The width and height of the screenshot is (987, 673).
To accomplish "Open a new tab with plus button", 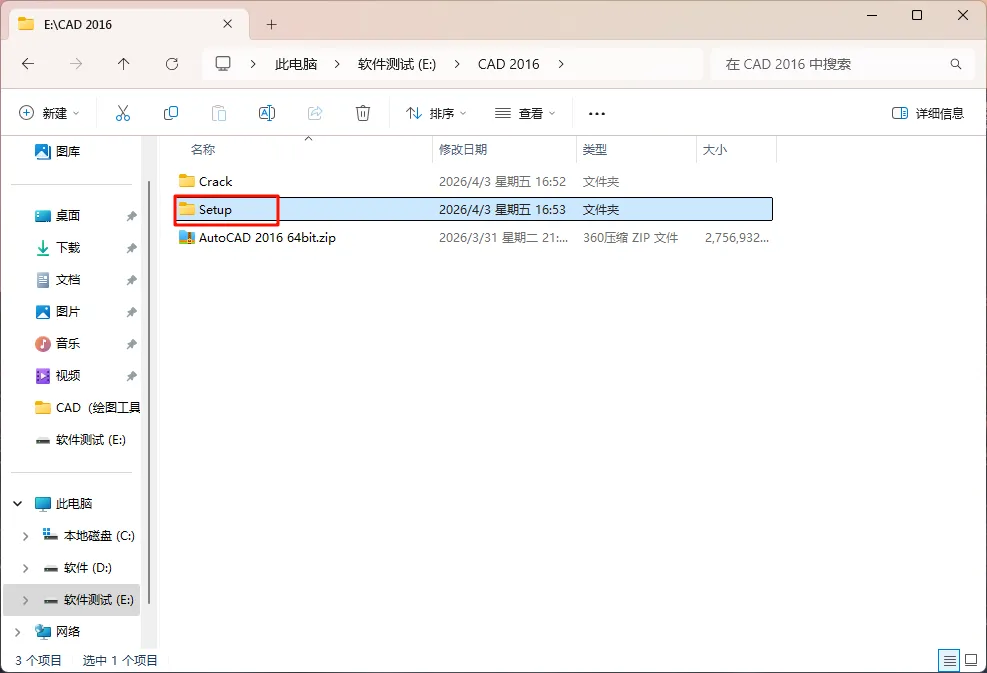I will point(271,25).
